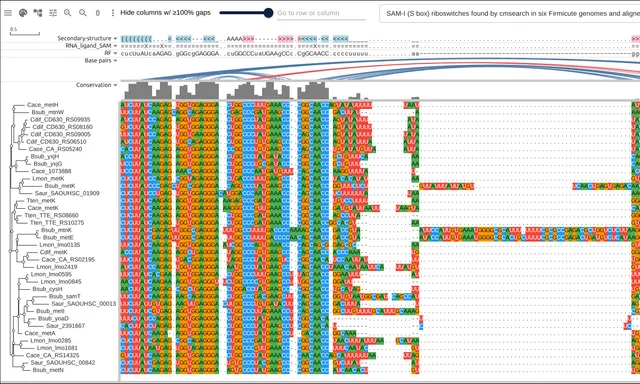
Task: Open the color palette options
Action: tap(23, 13)
